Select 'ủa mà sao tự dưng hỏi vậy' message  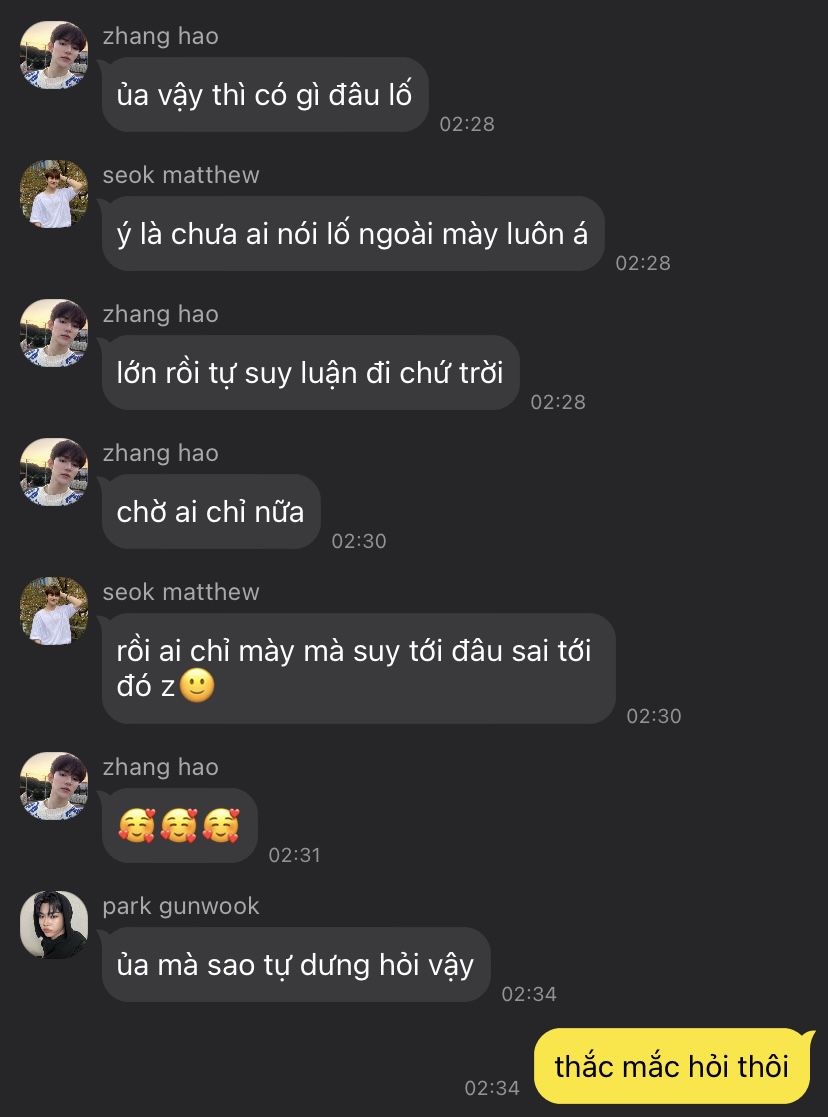[x=296, y=965]
